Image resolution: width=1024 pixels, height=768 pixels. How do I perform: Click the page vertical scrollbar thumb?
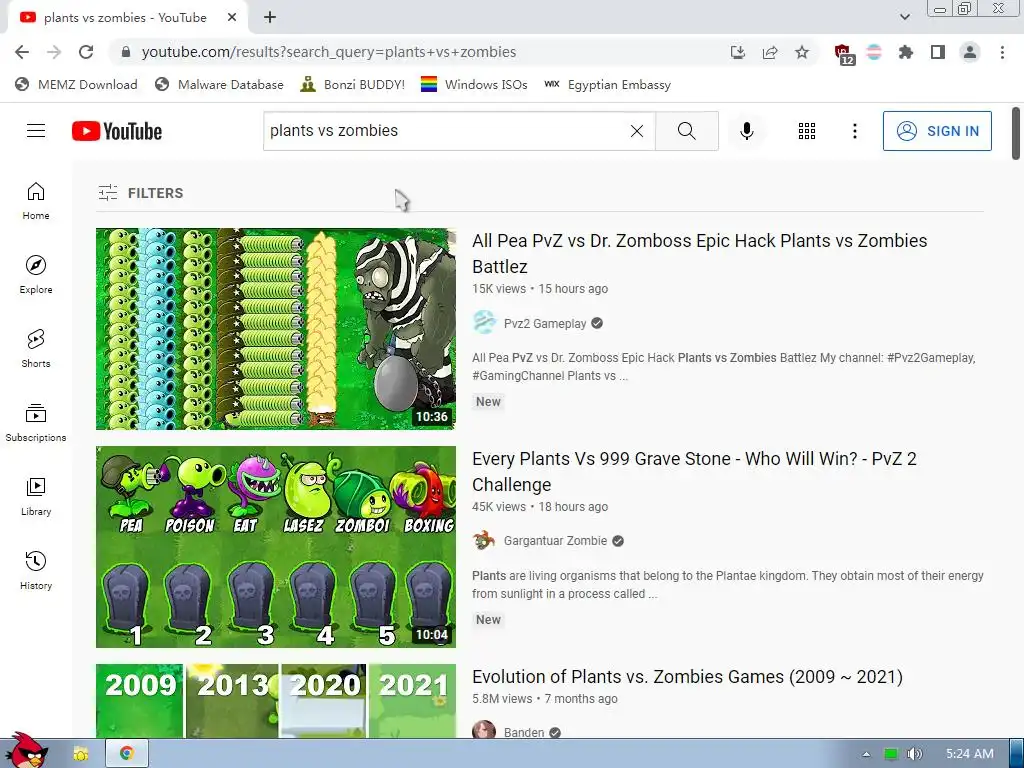pyautogui.click(x=1015, y=133)
